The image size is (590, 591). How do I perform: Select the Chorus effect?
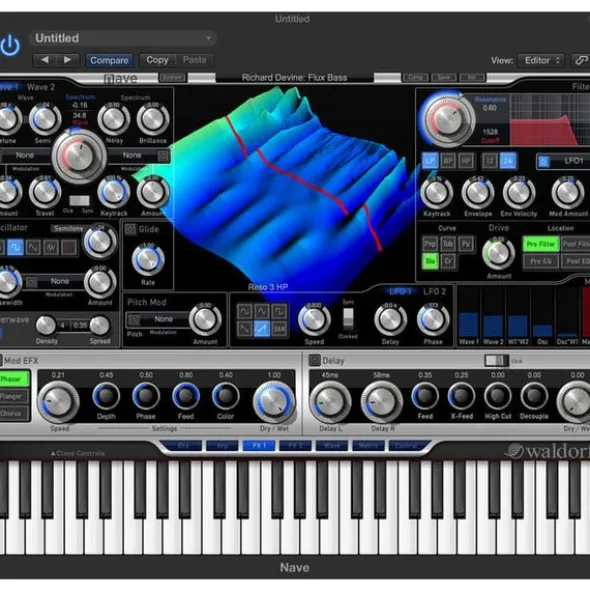pyautogui.click(x=14, y=413)
